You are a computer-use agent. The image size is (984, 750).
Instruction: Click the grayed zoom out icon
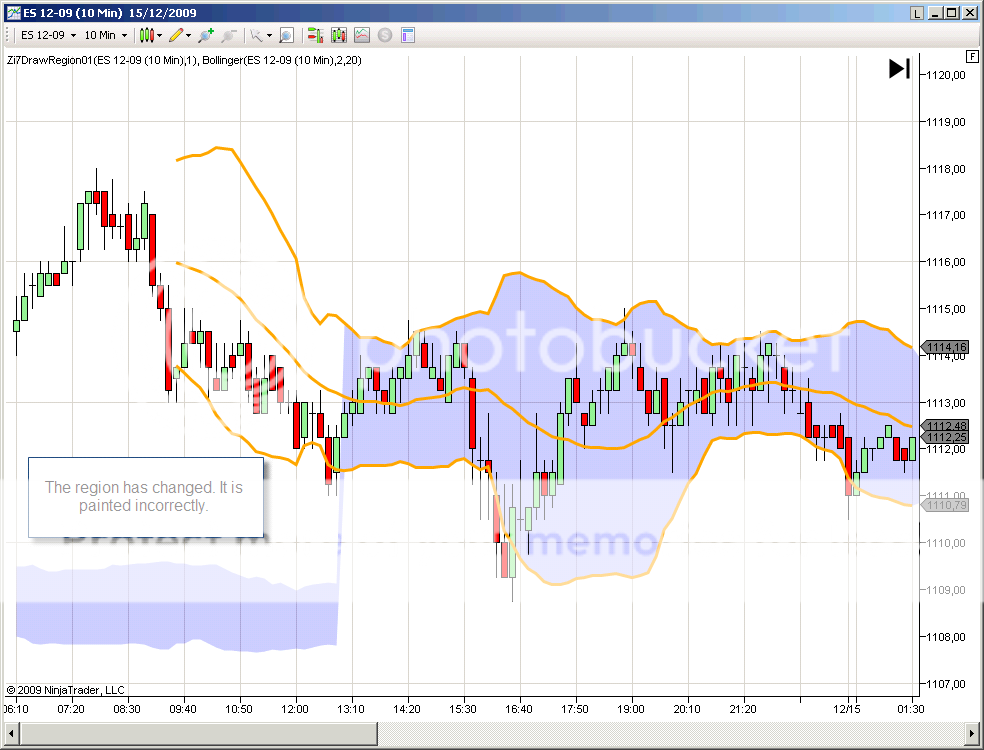click(x=229, y=35)
